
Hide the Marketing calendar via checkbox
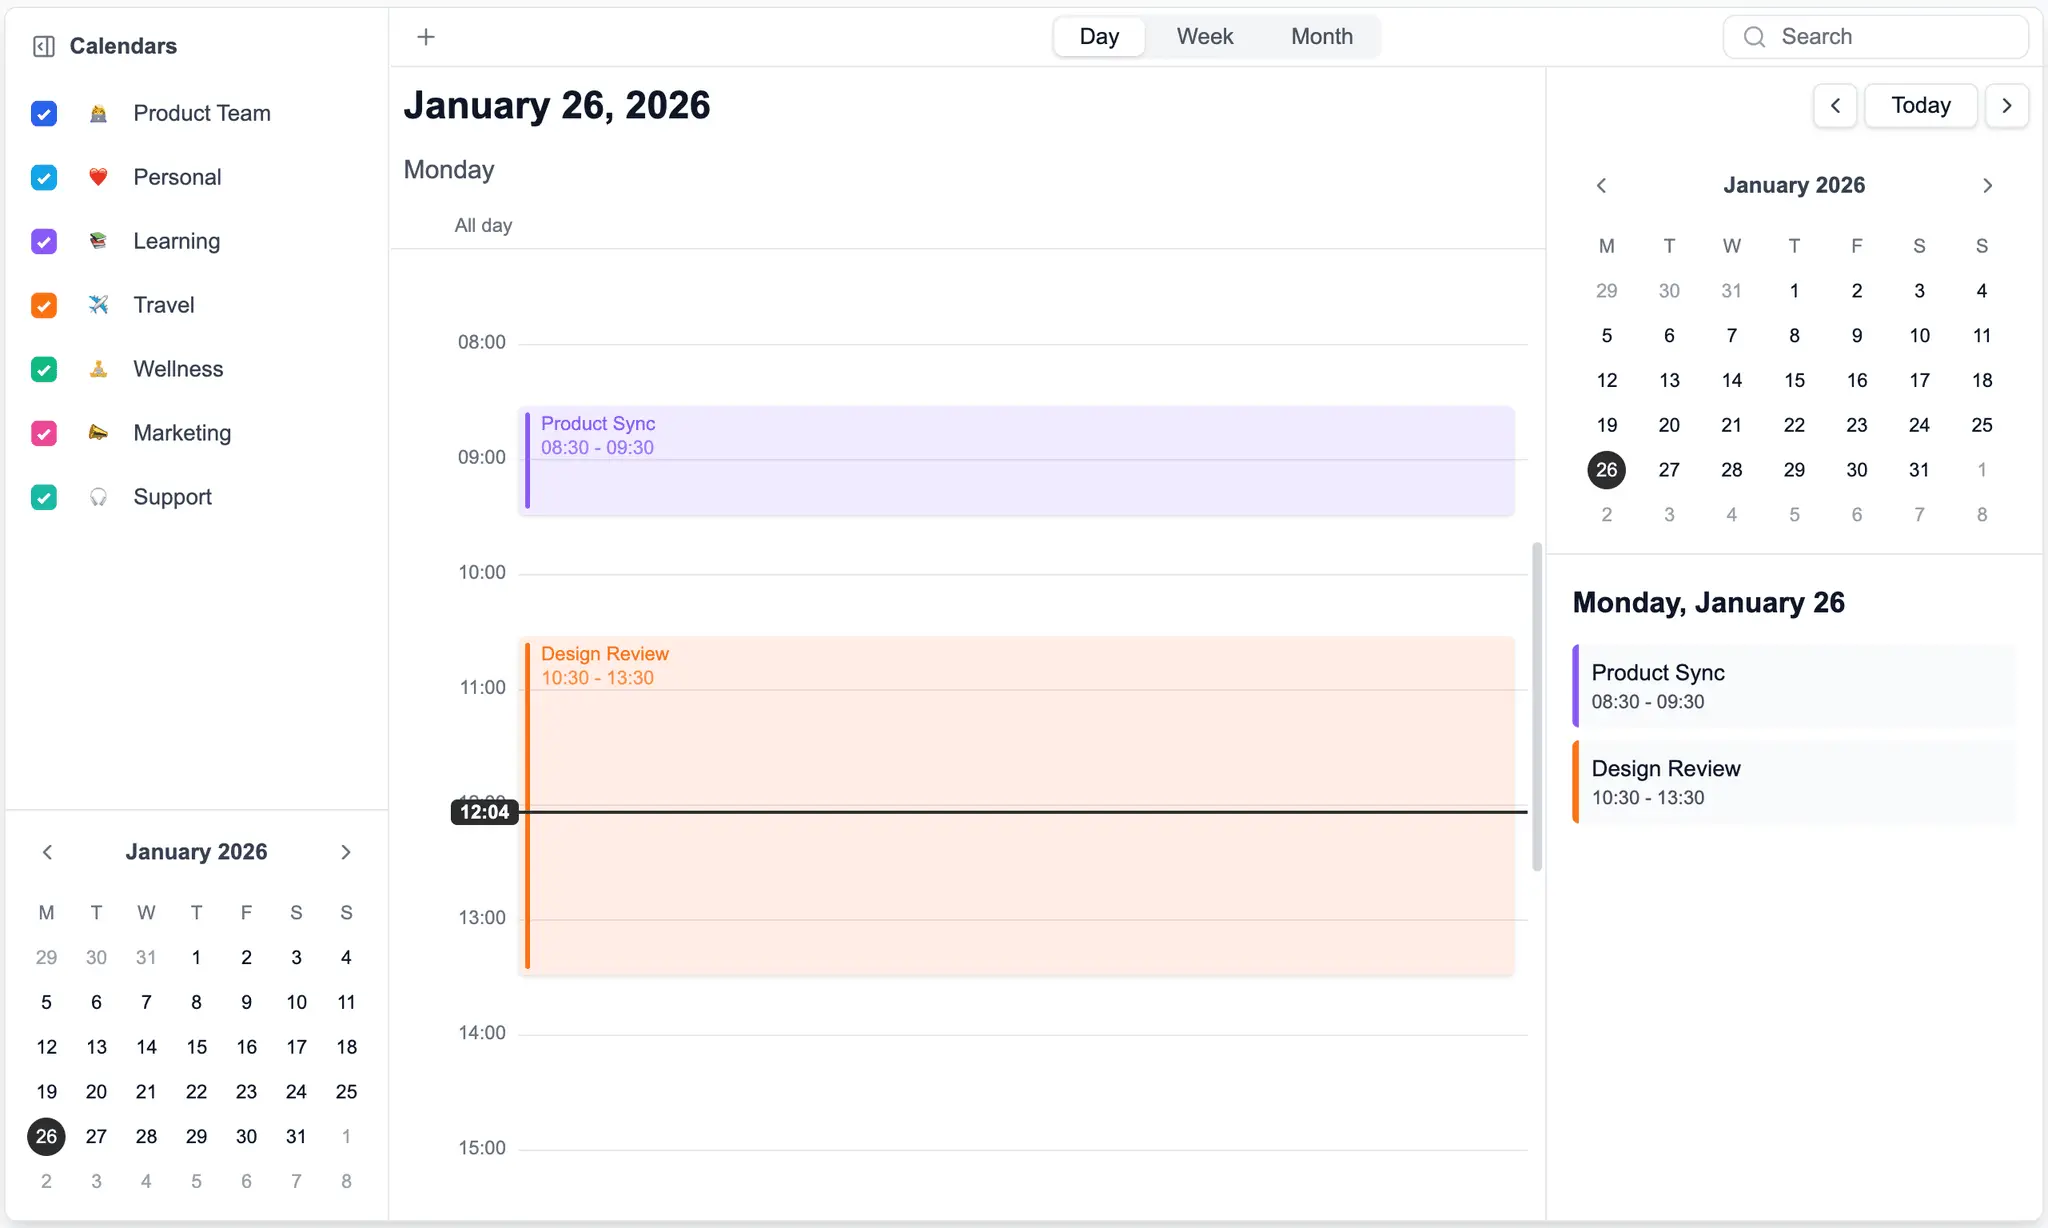pyautogui.click(x=44, y=433)
